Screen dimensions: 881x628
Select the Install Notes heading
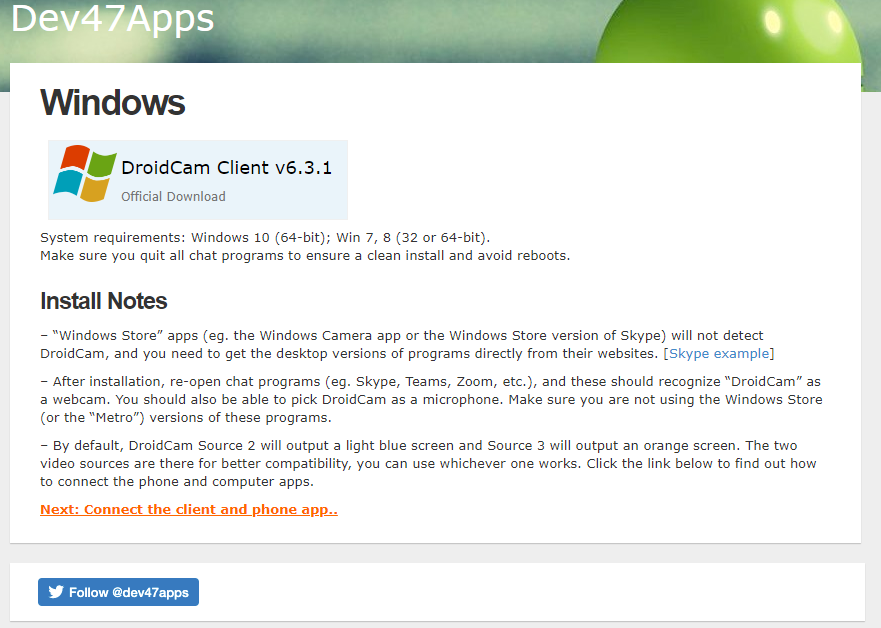[x=103, y=301]
